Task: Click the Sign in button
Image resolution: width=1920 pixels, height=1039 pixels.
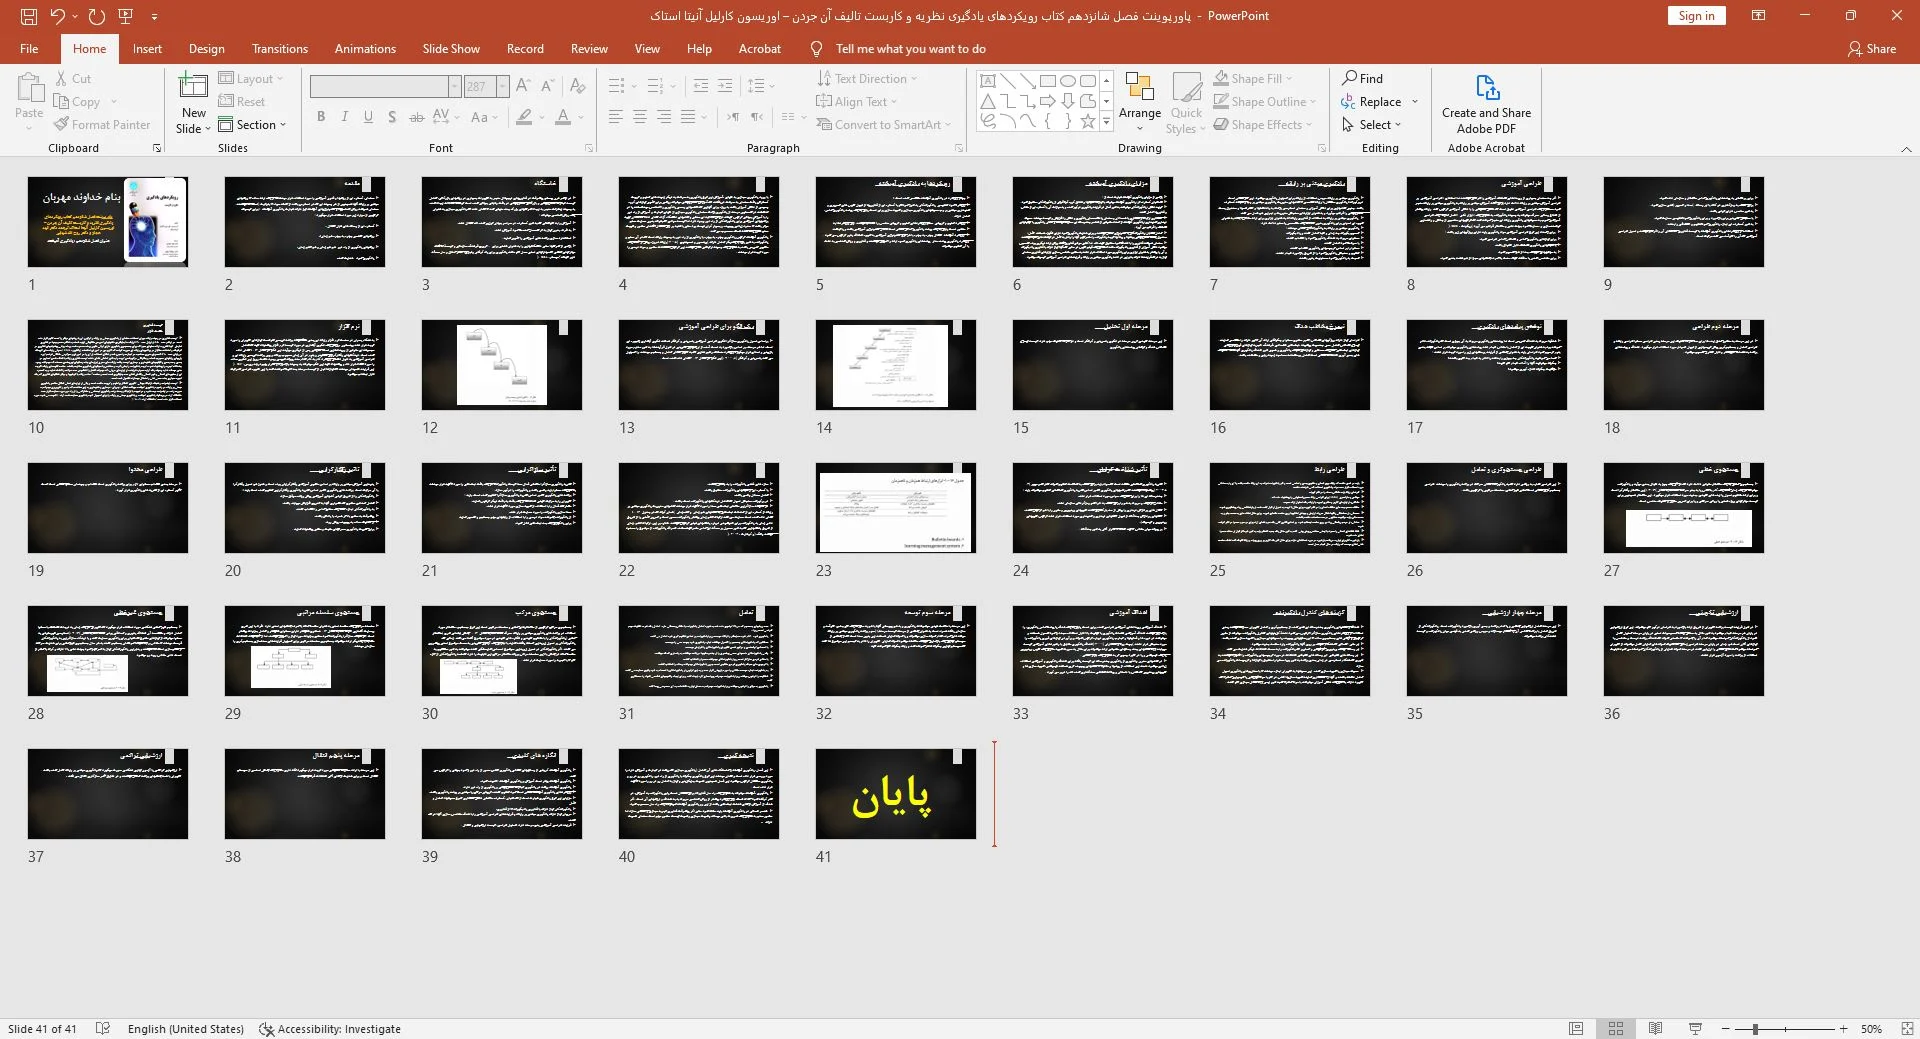Action: tap(1696, 16)
